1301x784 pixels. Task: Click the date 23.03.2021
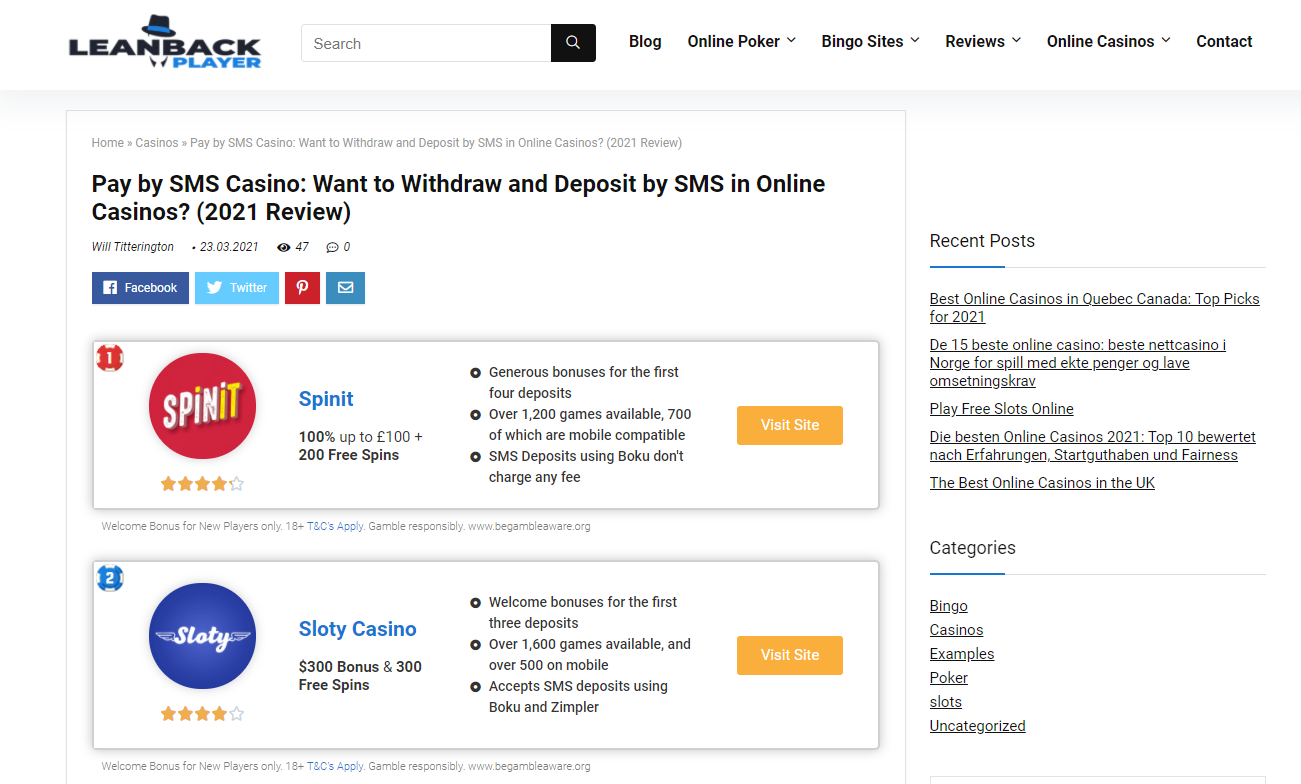228,247
